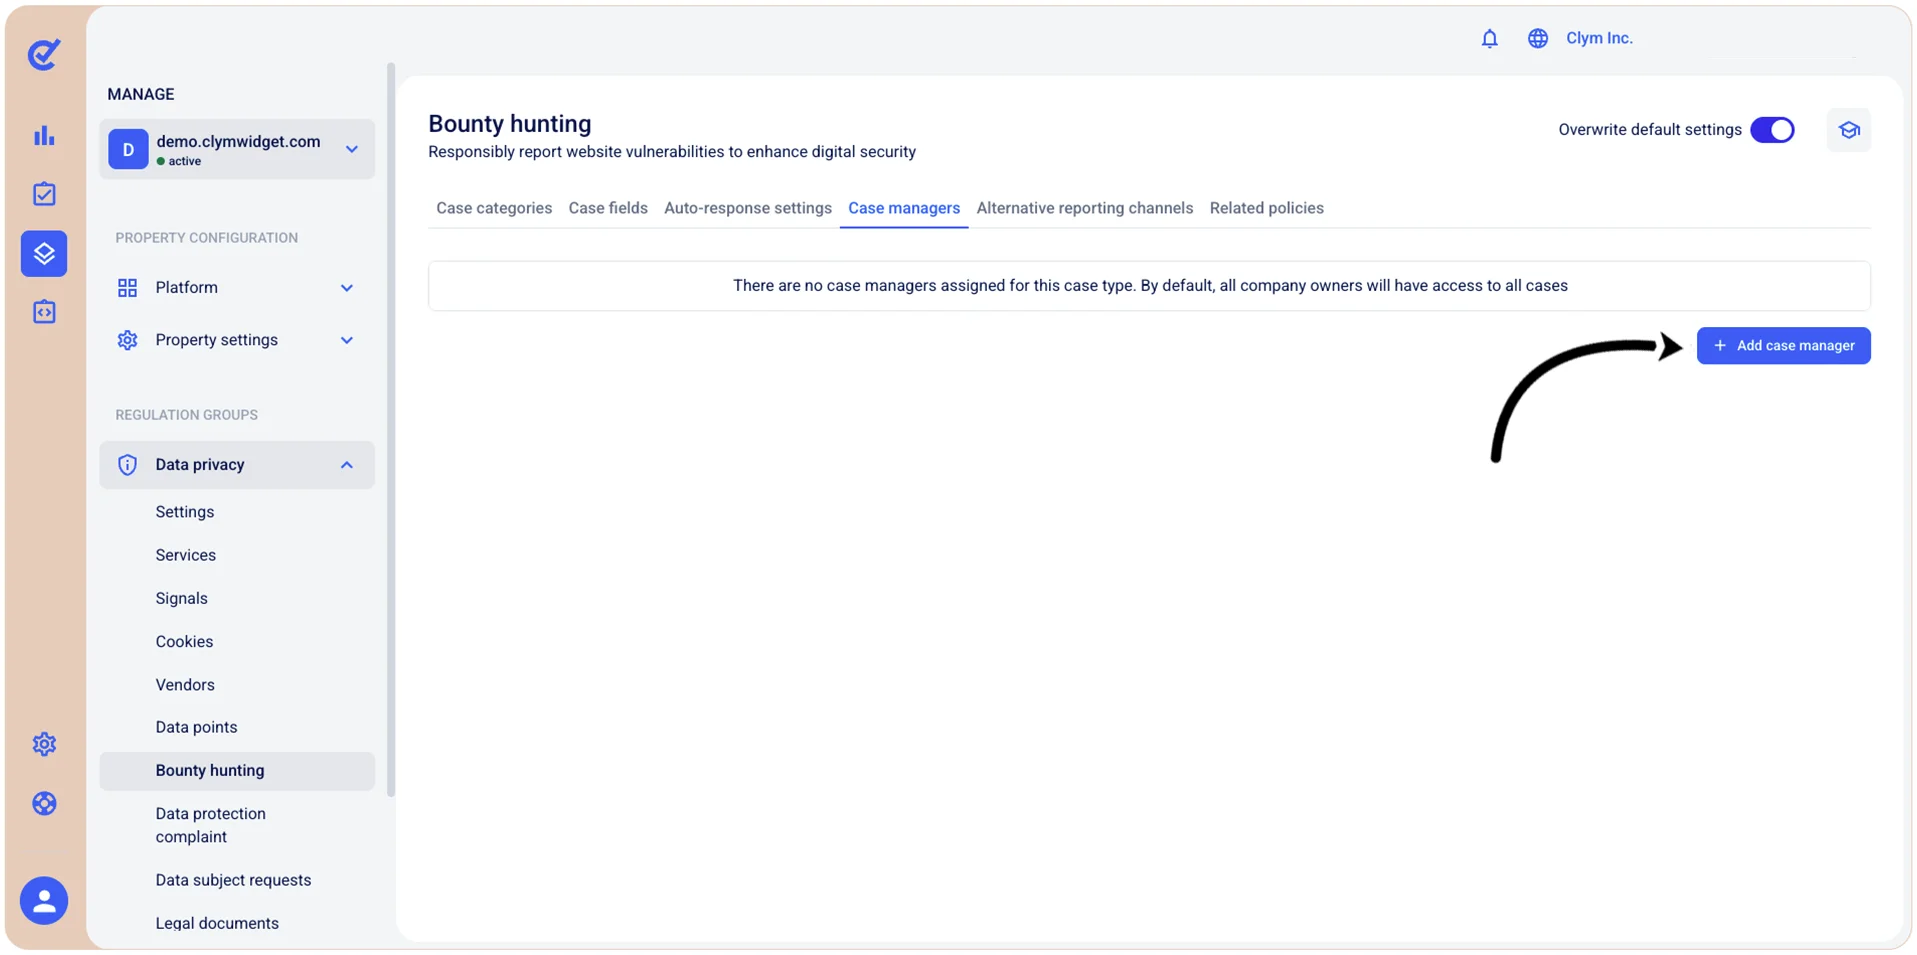Screen dimensions: 1917x955
Task: Switch to Case categories tab
Action: click(494, 208)
